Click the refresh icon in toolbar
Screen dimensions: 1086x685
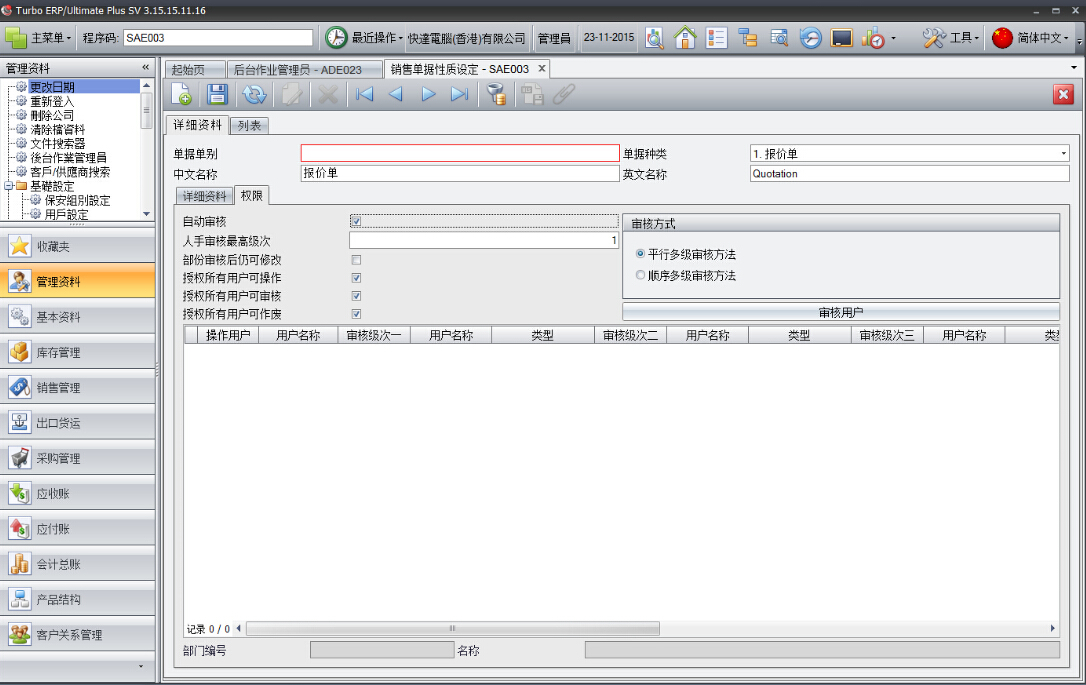255,94
